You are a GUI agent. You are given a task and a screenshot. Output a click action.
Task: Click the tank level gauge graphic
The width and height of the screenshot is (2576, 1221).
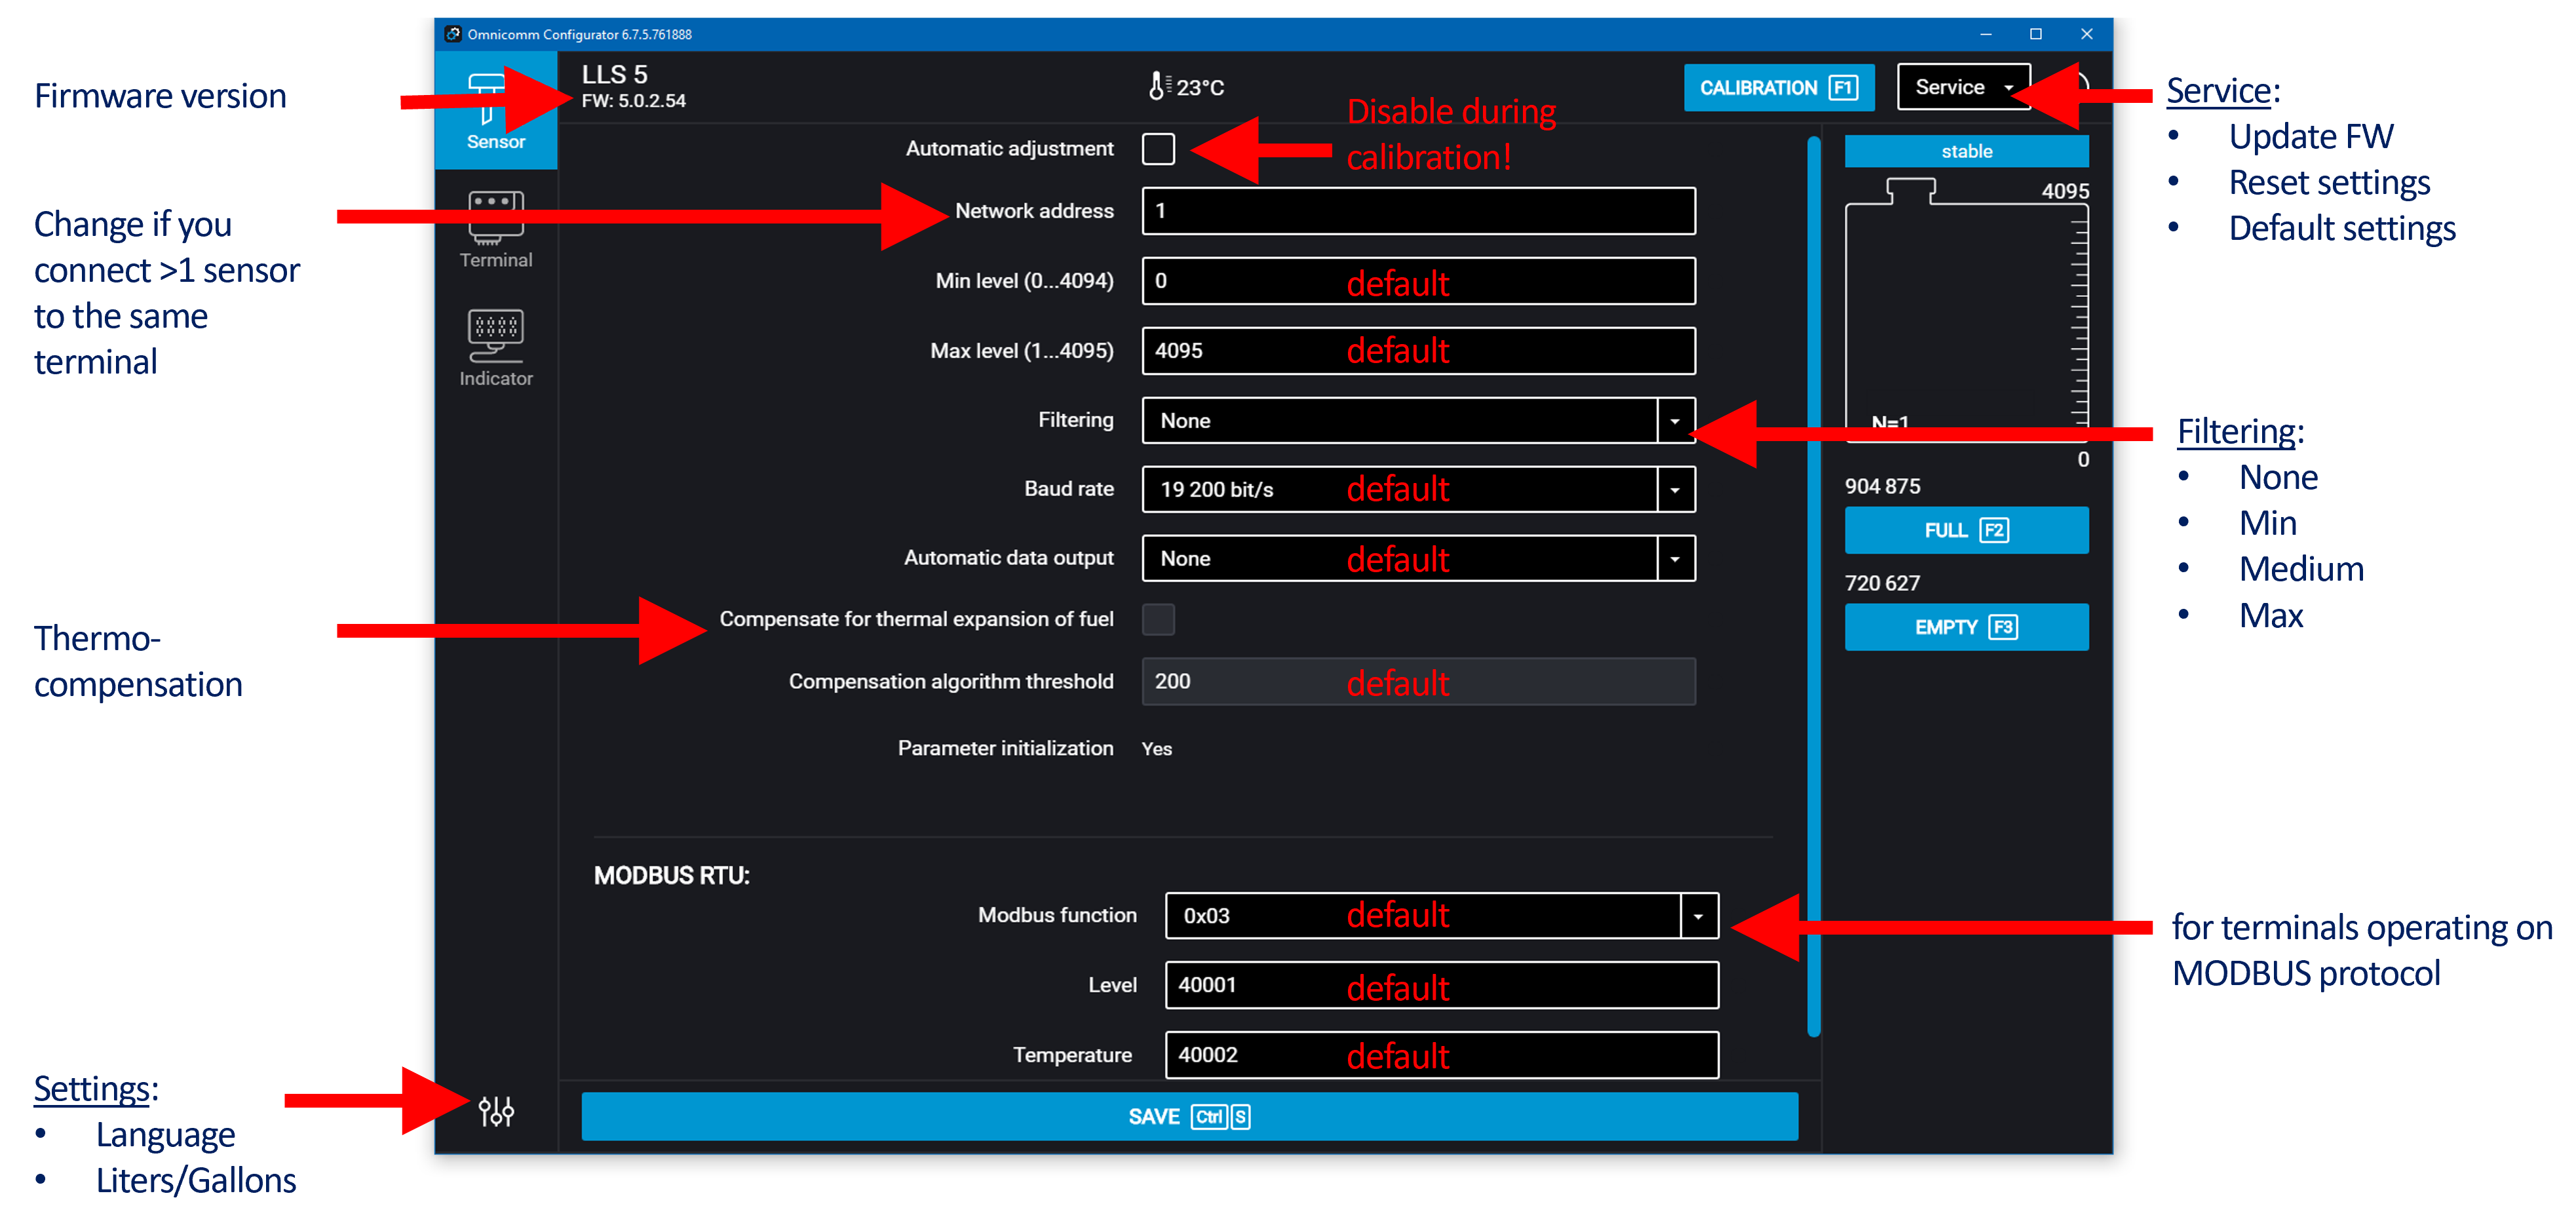(x=1966, y=310)
